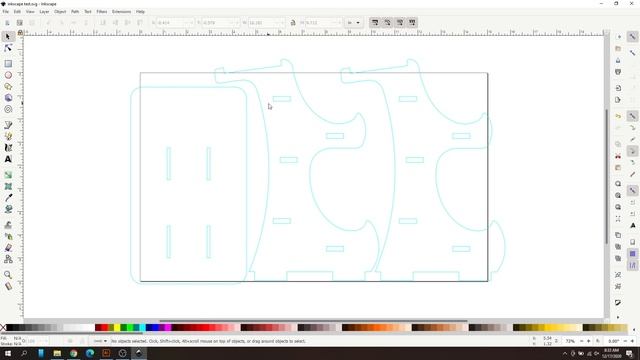Select the Connector tool

tap(8, 259)
